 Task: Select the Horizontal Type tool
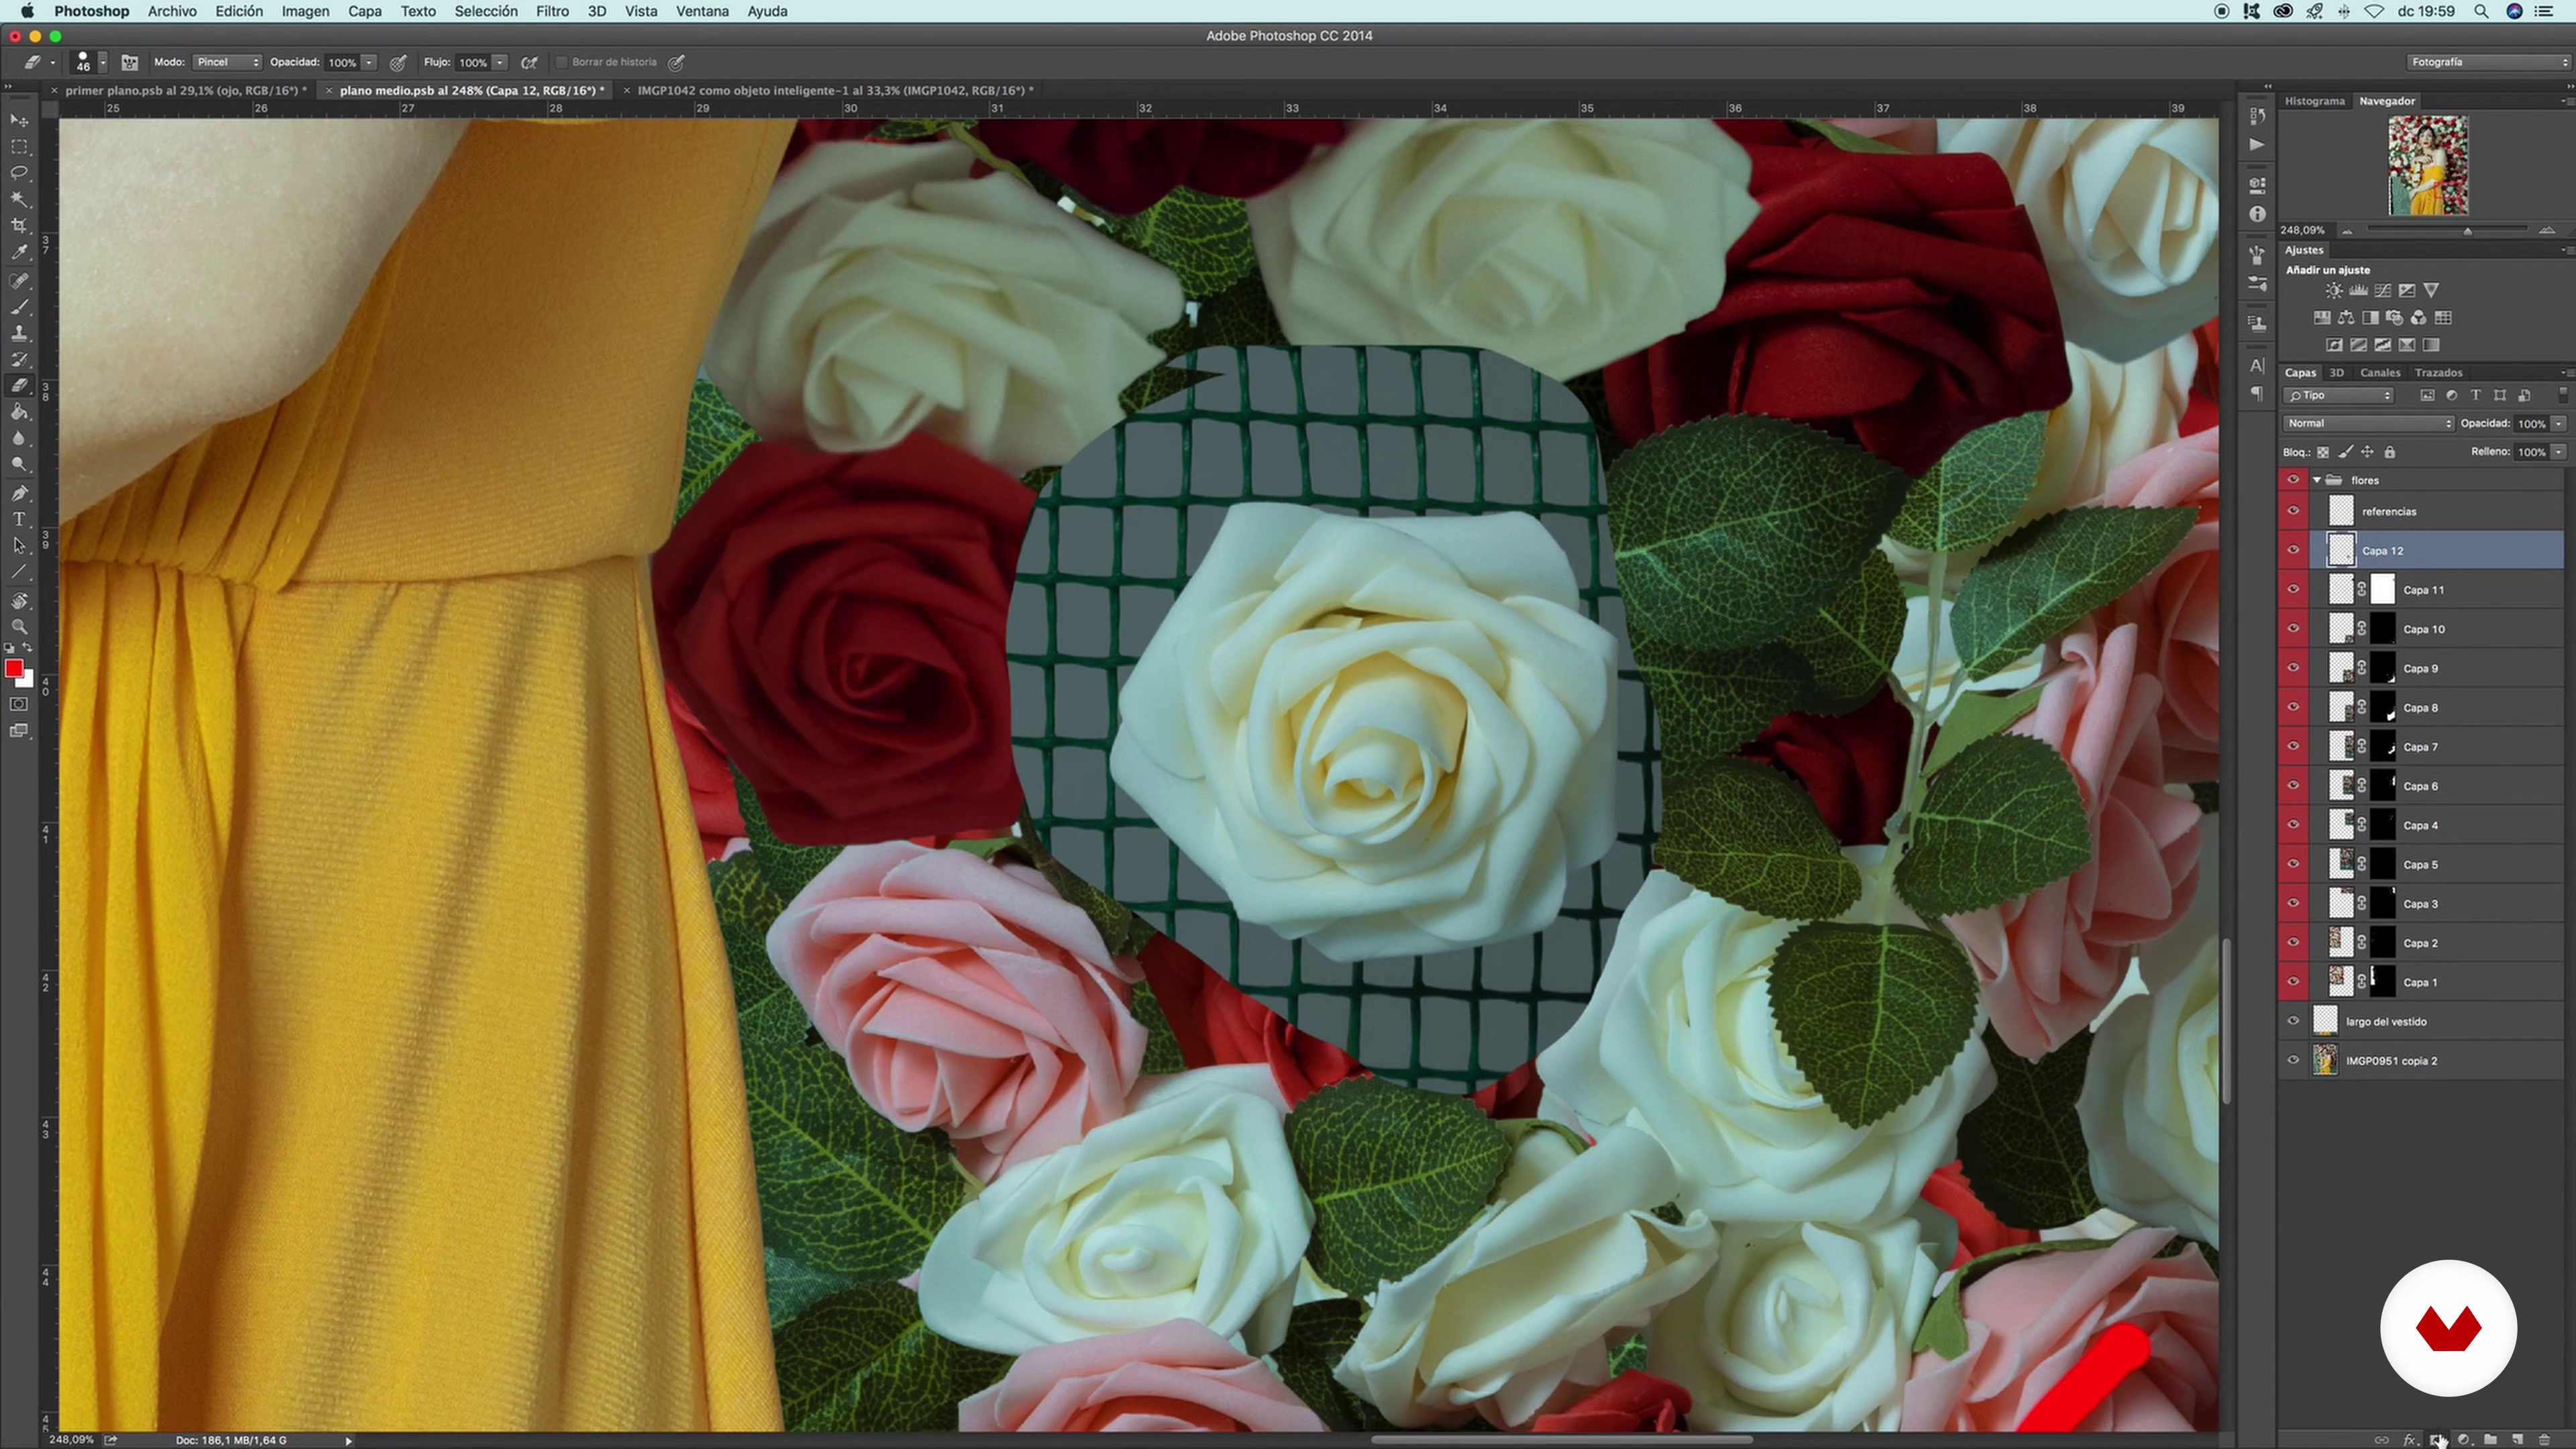click(19, 519)
